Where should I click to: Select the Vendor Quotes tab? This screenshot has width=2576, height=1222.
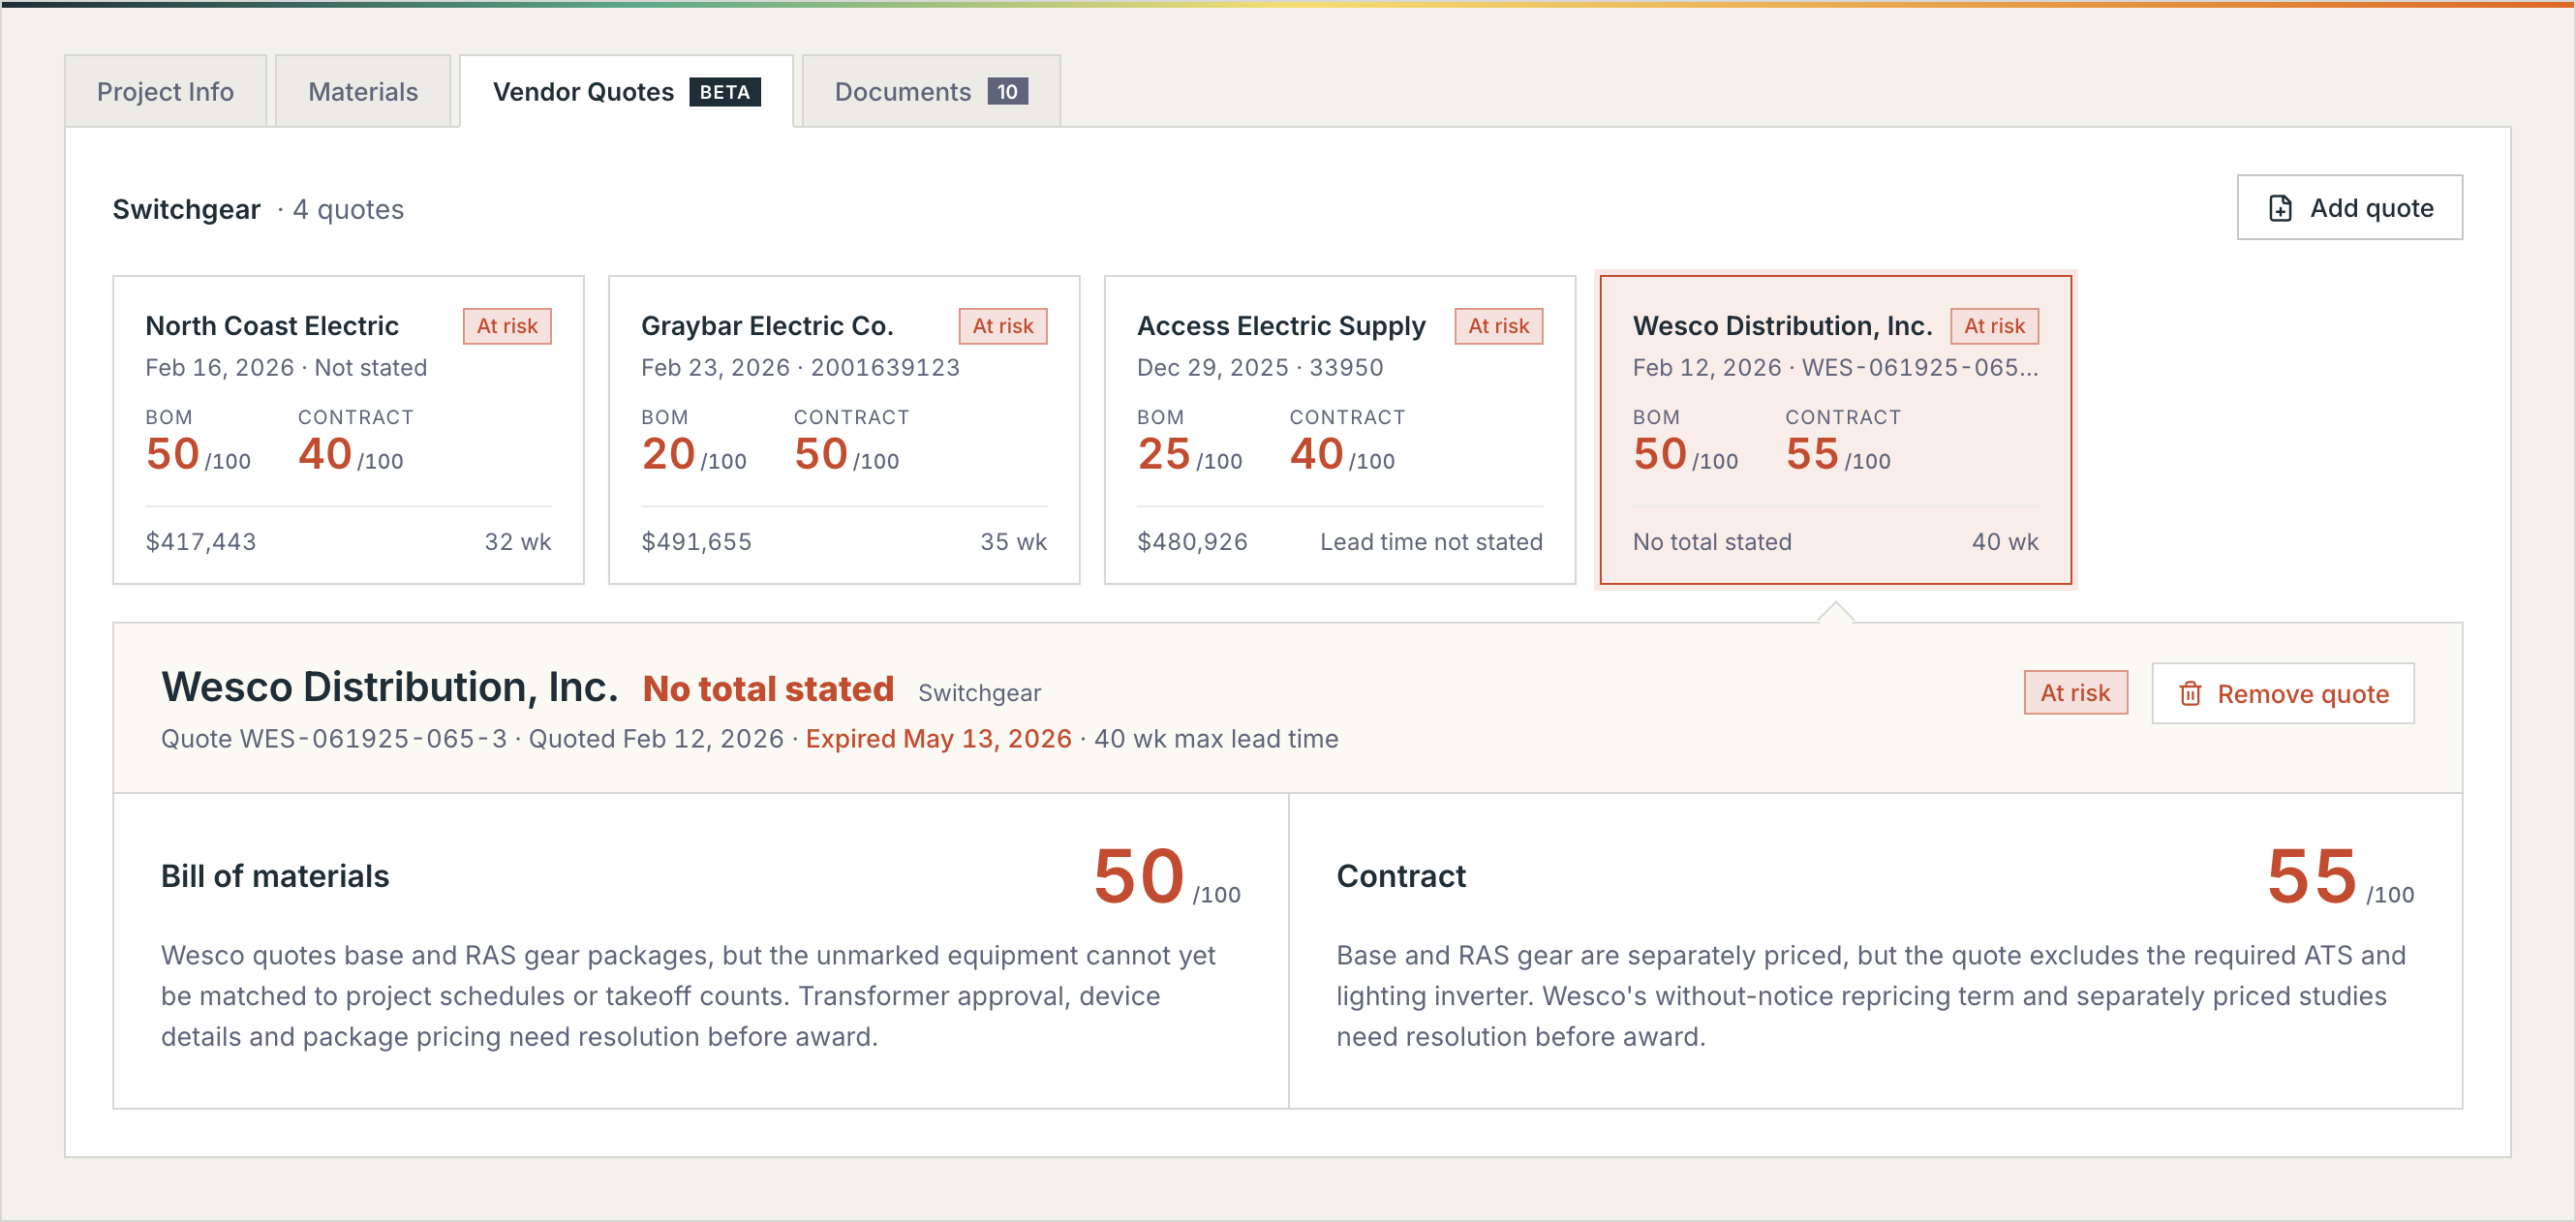click(x=626, y=91)
